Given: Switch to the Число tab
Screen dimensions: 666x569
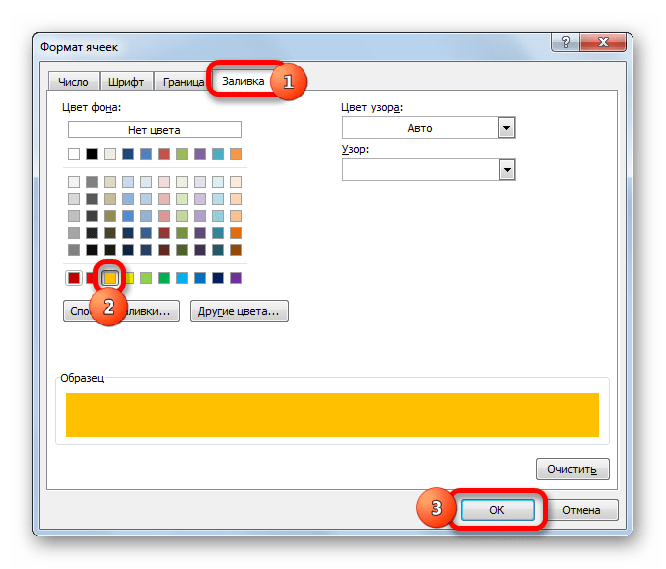Looking at the screenshot, I should tap(72, 83).
